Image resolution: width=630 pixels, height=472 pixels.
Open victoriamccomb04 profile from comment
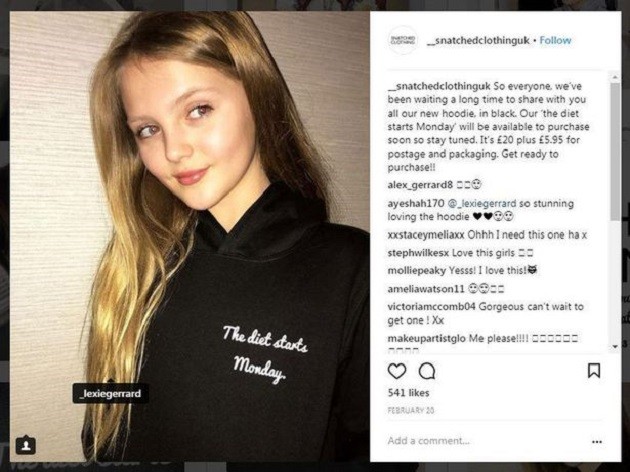[x=432, y=307]
